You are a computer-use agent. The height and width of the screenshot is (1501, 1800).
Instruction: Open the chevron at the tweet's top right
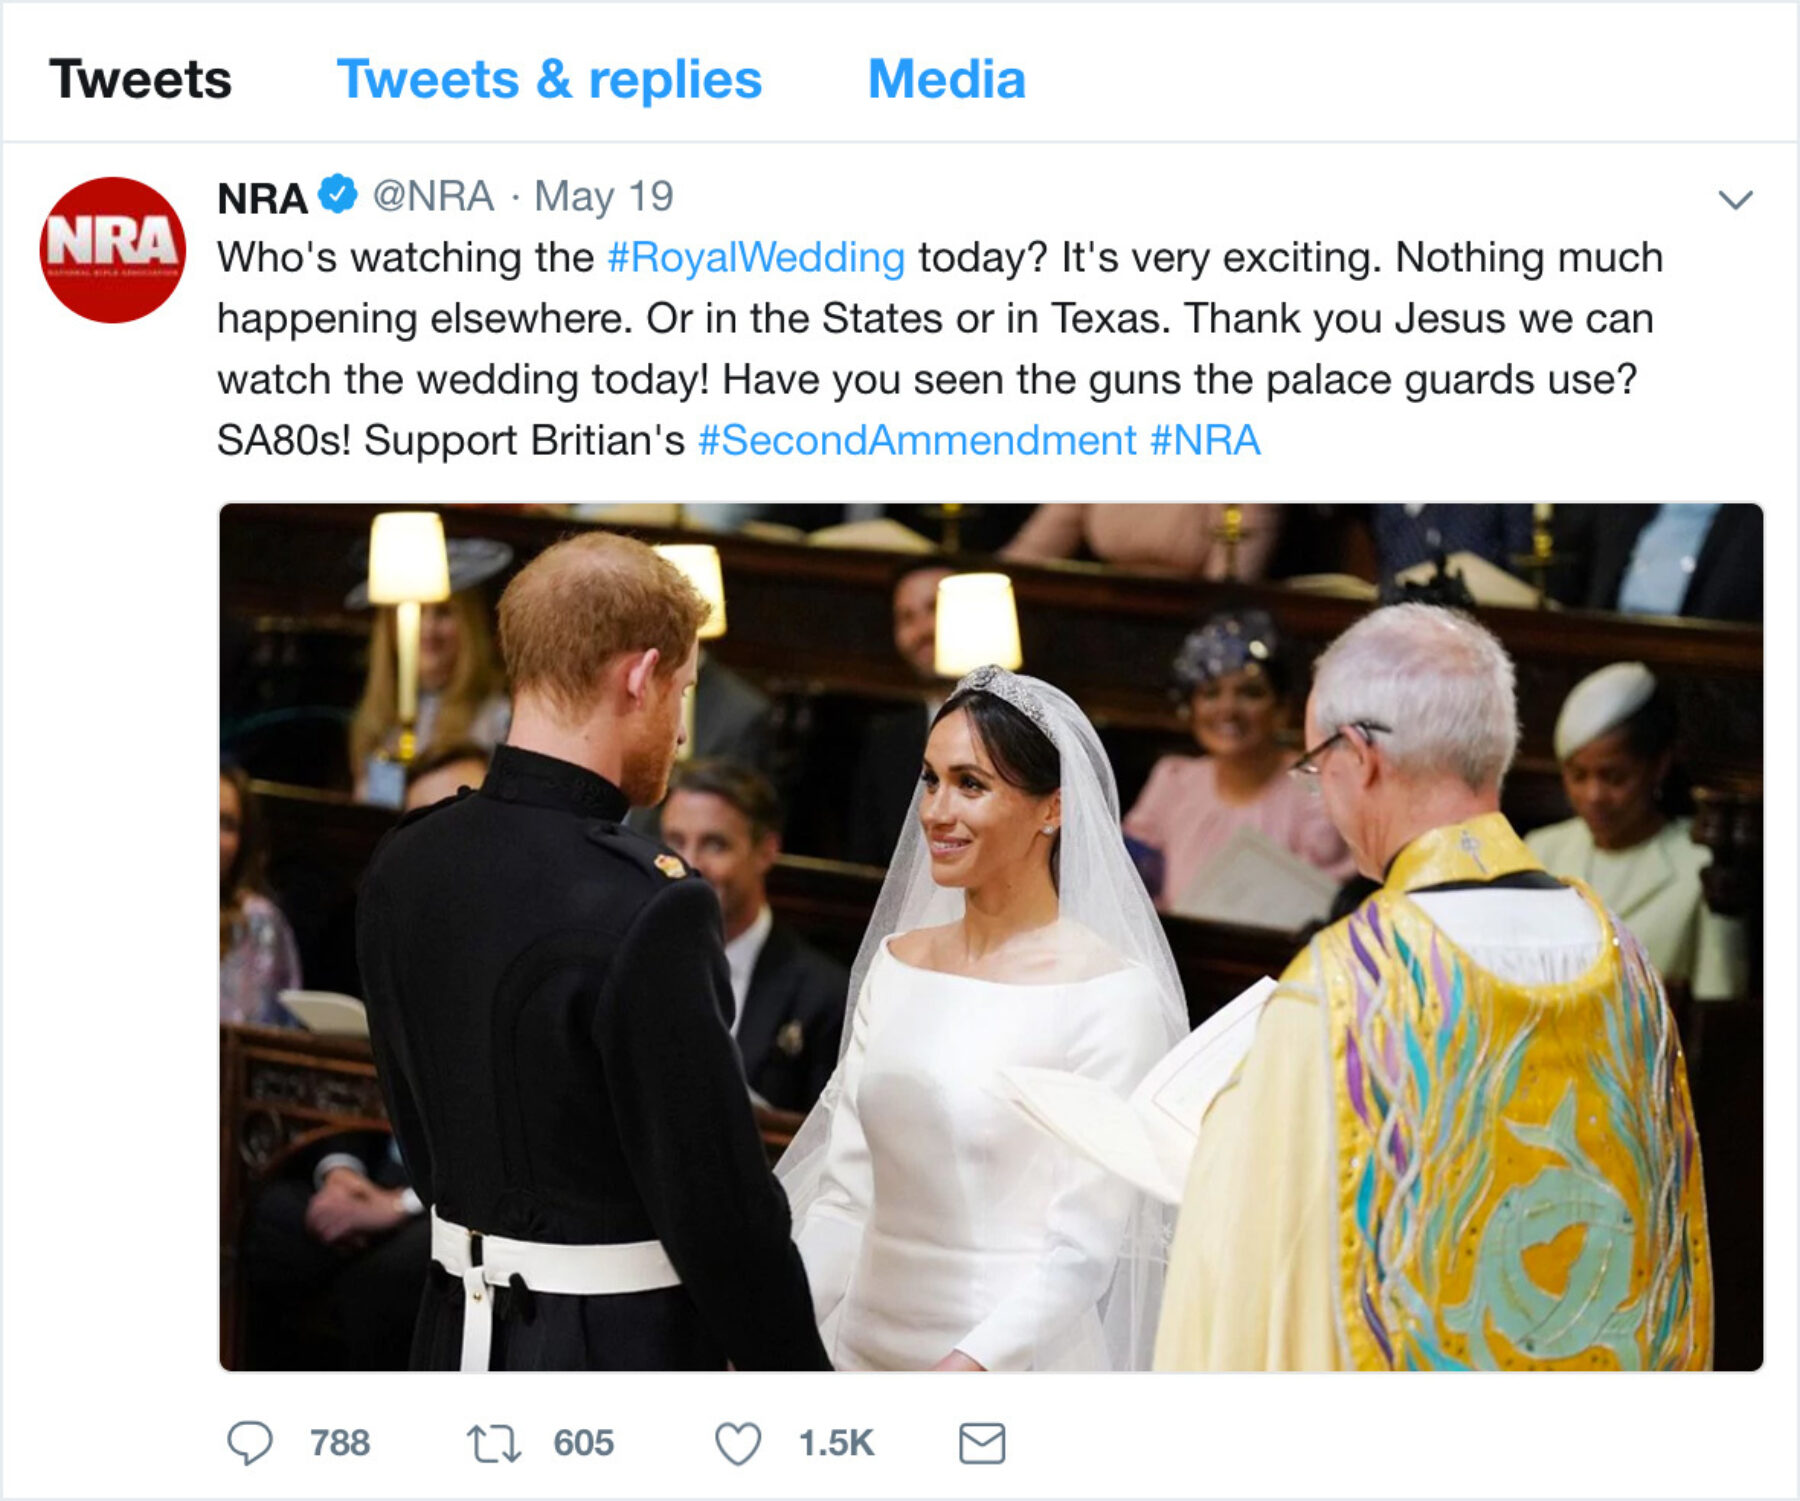(x=1733, y=200)
